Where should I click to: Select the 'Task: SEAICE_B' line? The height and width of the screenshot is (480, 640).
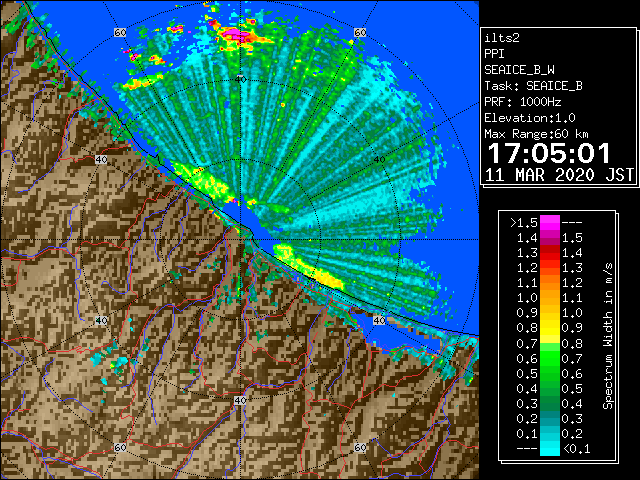pos(533,86)
